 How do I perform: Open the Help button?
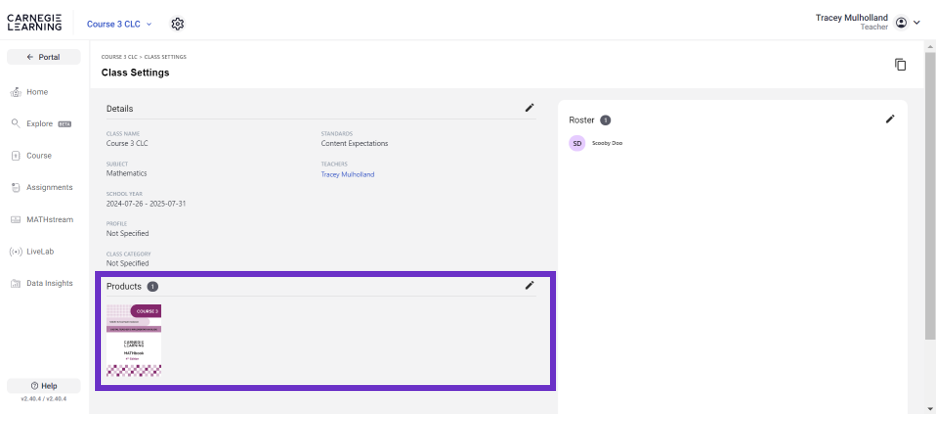pos(43,385)
